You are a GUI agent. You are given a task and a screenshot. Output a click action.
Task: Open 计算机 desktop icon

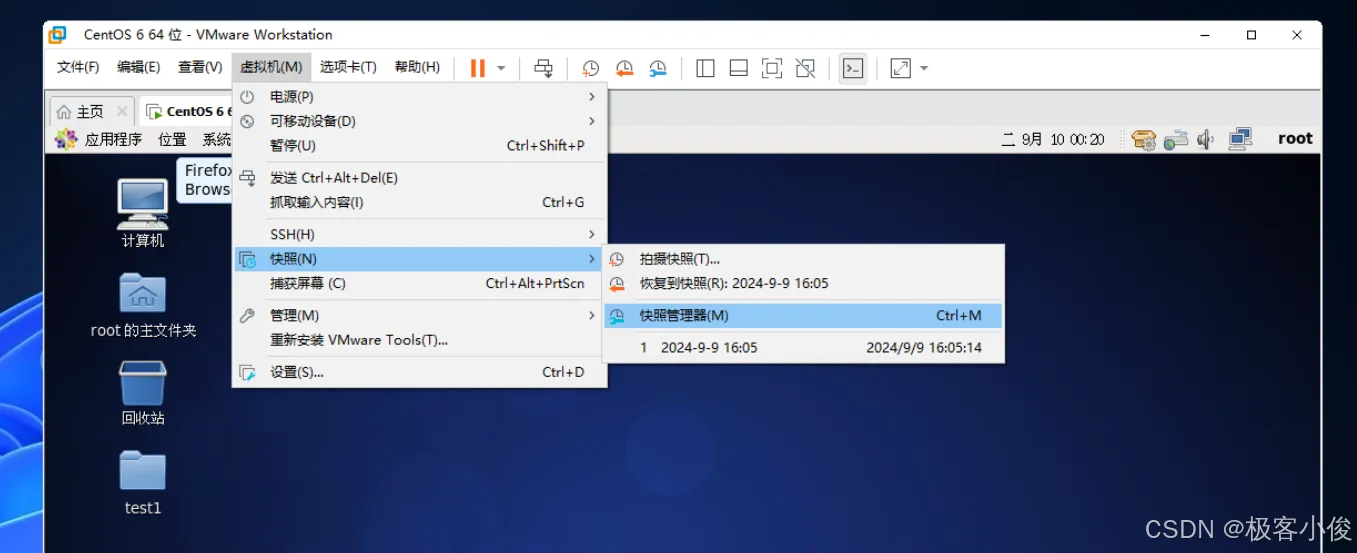coord(143,214)
